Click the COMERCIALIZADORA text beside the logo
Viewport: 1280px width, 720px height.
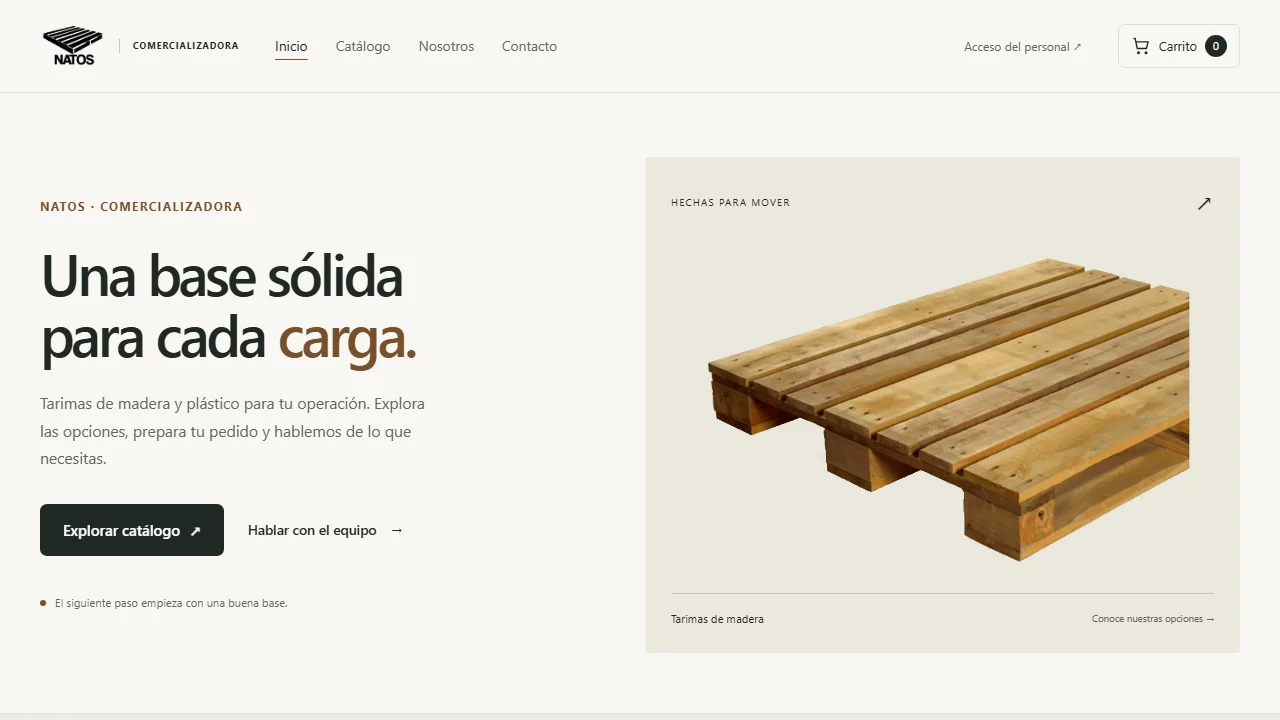tap(186, 46)
